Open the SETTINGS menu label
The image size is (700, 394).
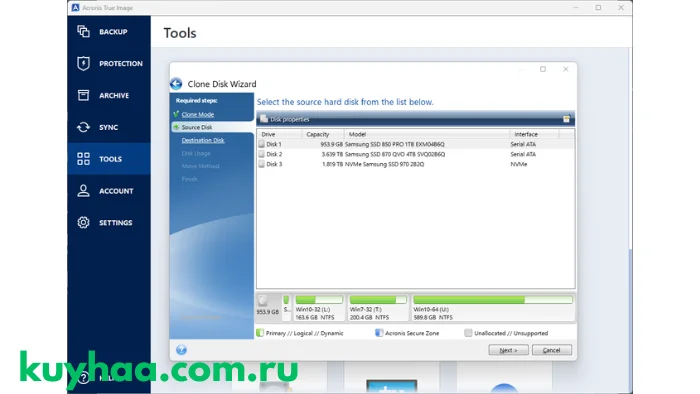[x=116, y=223]
